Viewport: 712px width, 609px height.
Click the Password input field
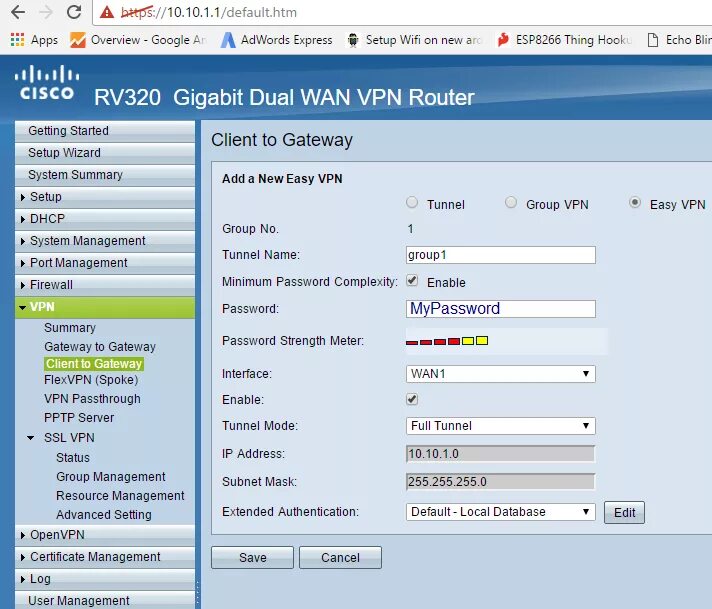(x=500, y=309)
